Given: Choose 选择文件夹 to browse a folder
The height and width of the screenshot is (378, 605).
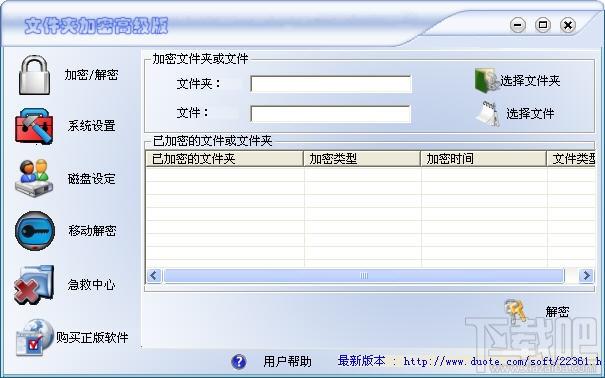Looking at the screenshot, I should [x=530, y=81].
